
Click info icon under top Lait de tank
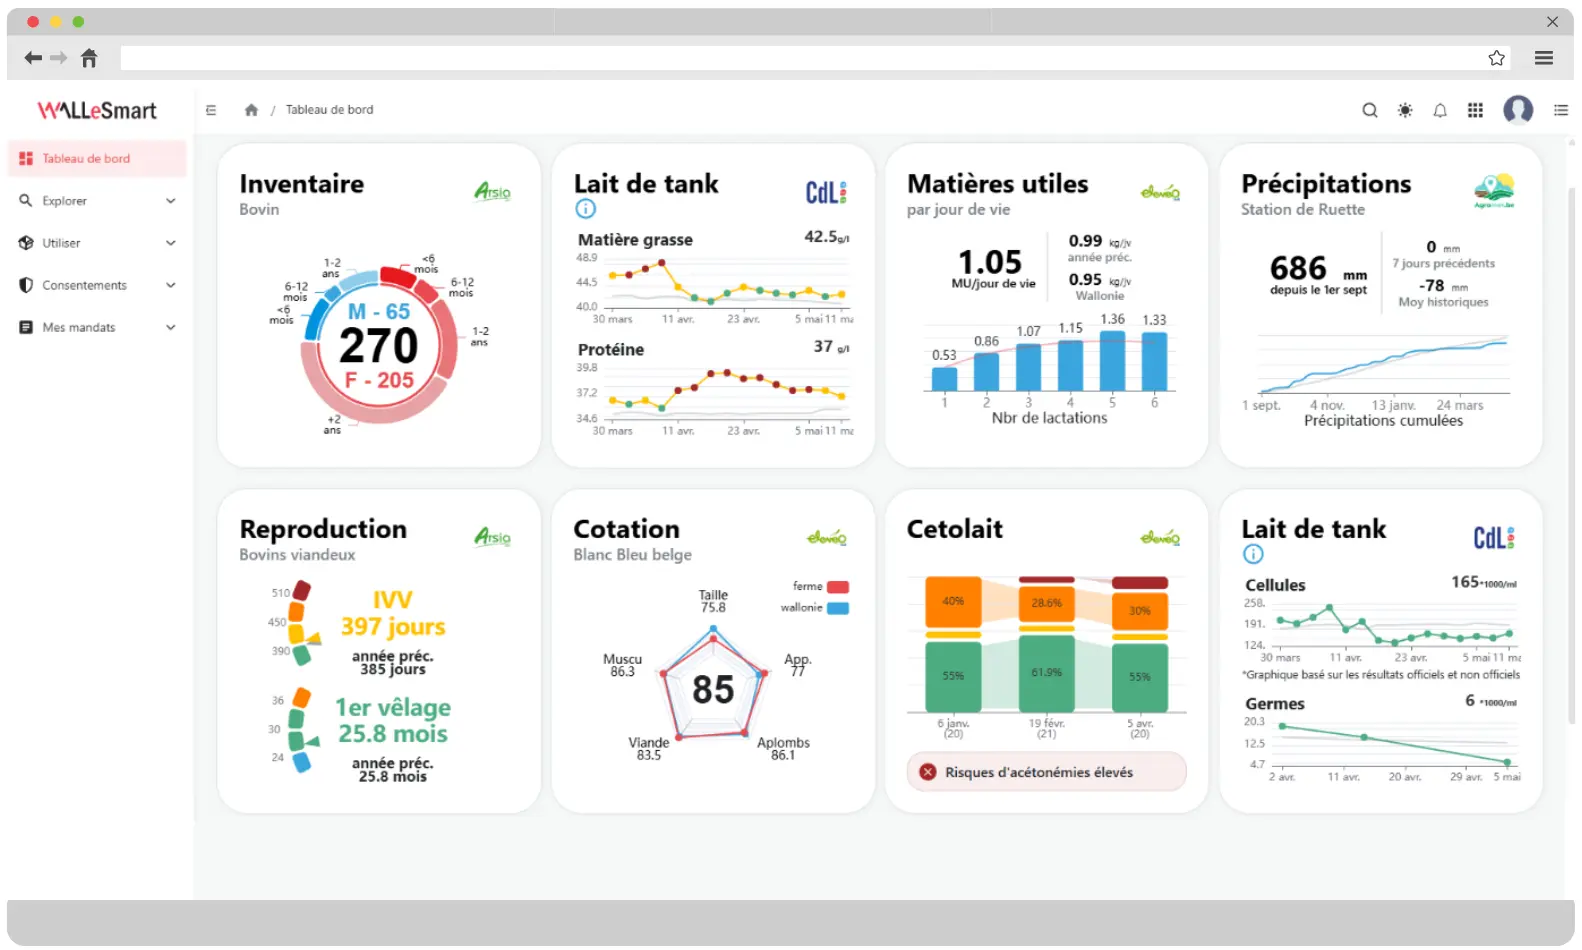[x=585, y=208]
